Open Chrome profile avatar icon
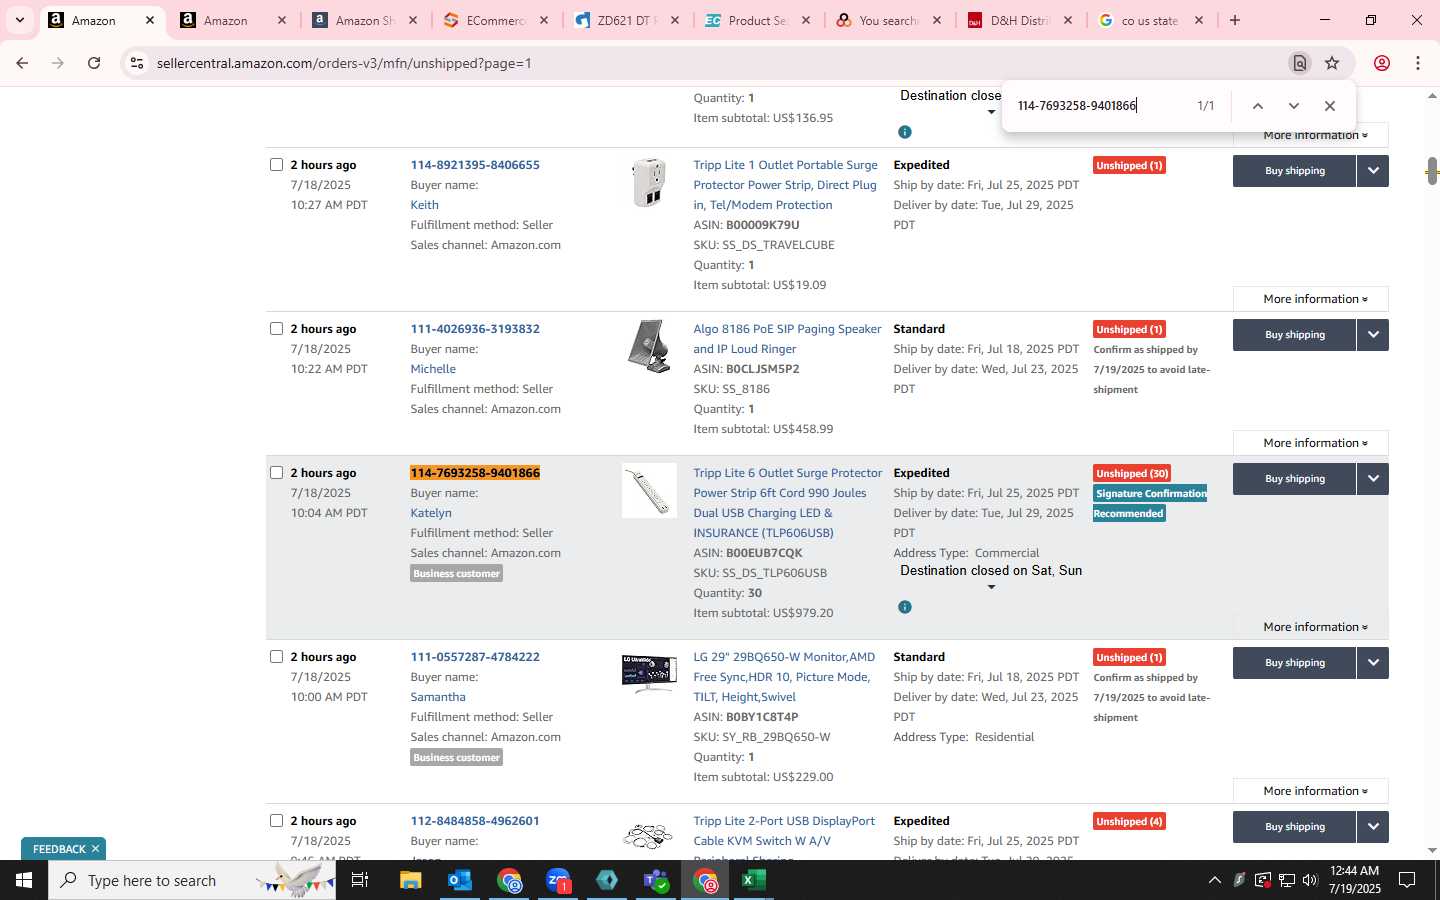 click(1382, 63)
